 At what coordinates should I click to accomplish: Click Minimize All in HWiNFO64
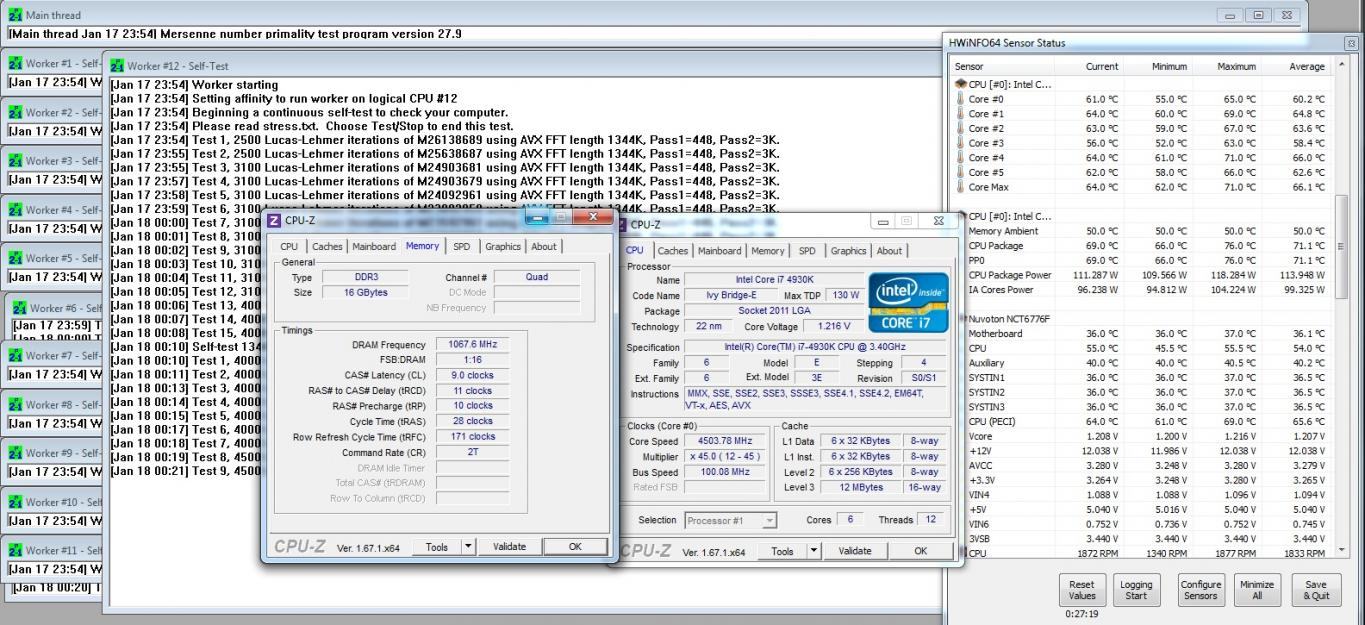pyautogui.click(x=1257, y=590)
